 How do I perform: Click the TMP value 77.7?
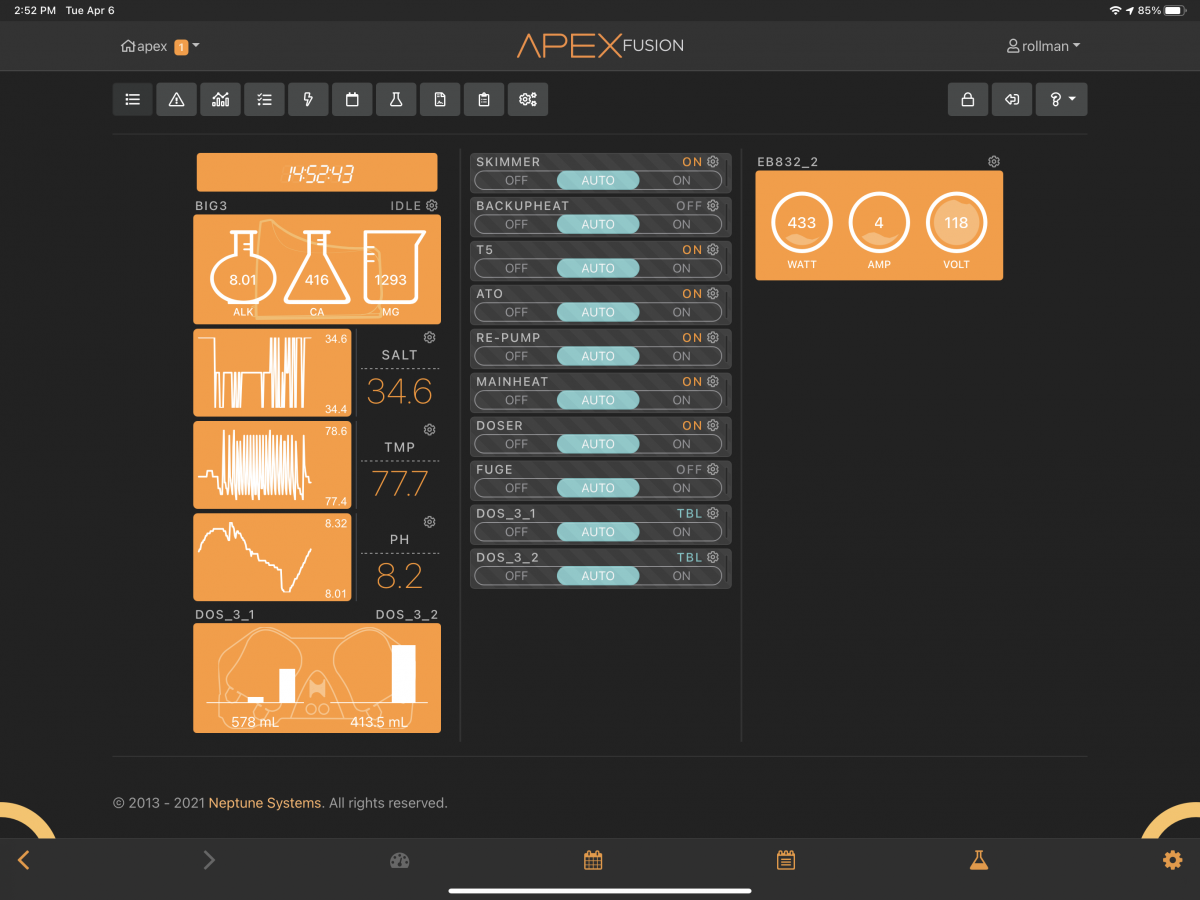400,484
